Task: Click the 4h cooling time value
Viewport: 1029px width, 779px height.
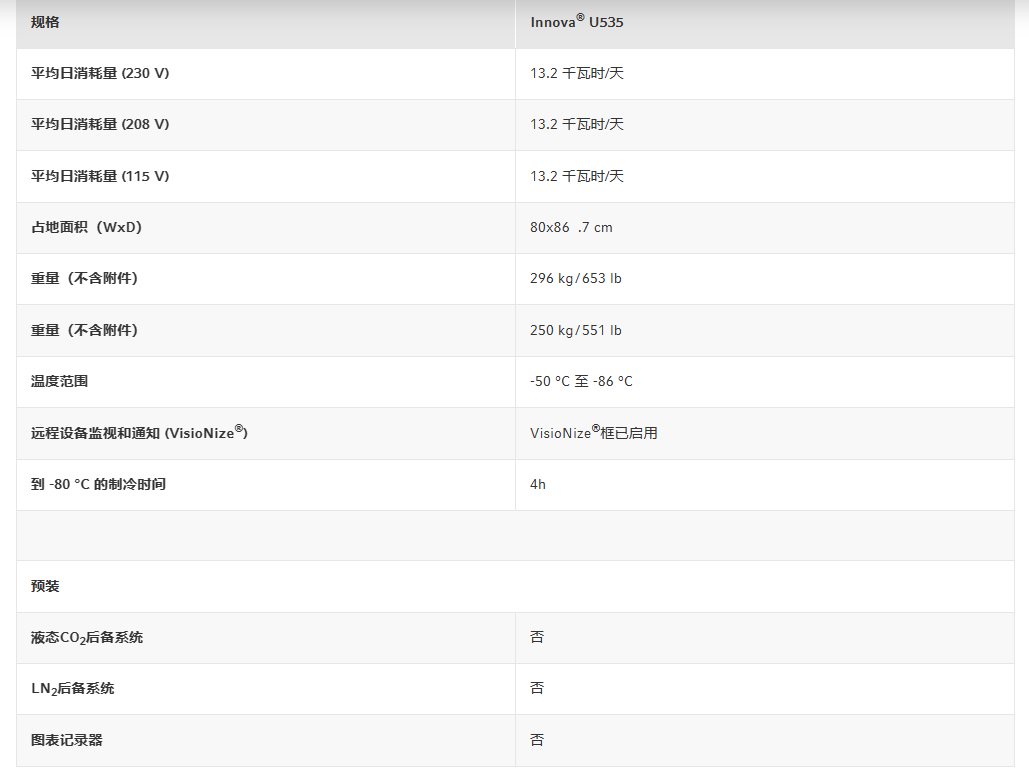Action: (538, 485)
